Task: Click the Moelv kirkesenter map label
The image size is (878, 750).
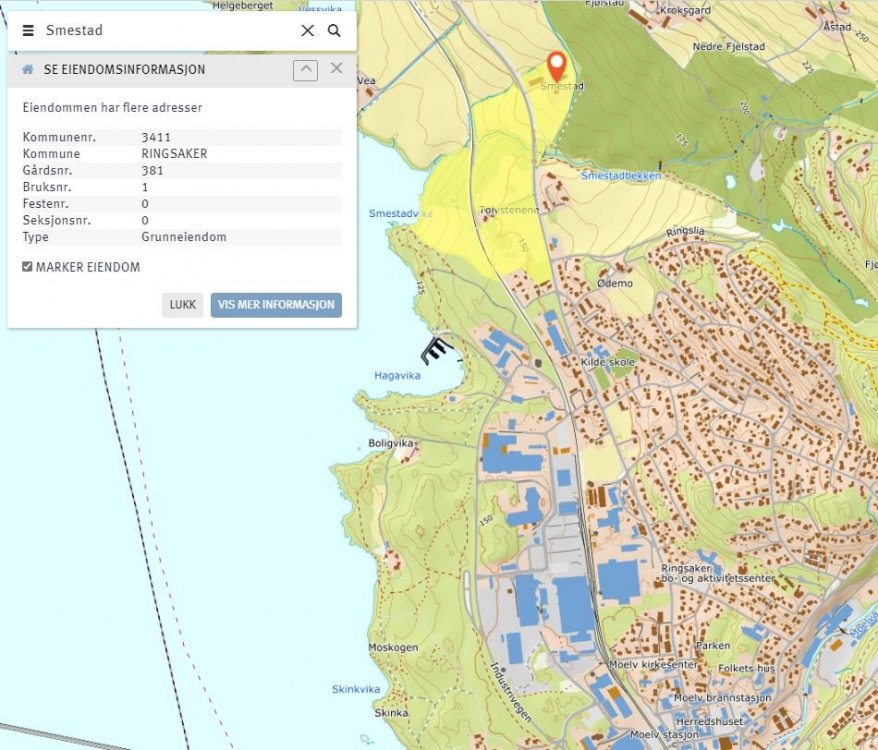Action: click(652, 665)
